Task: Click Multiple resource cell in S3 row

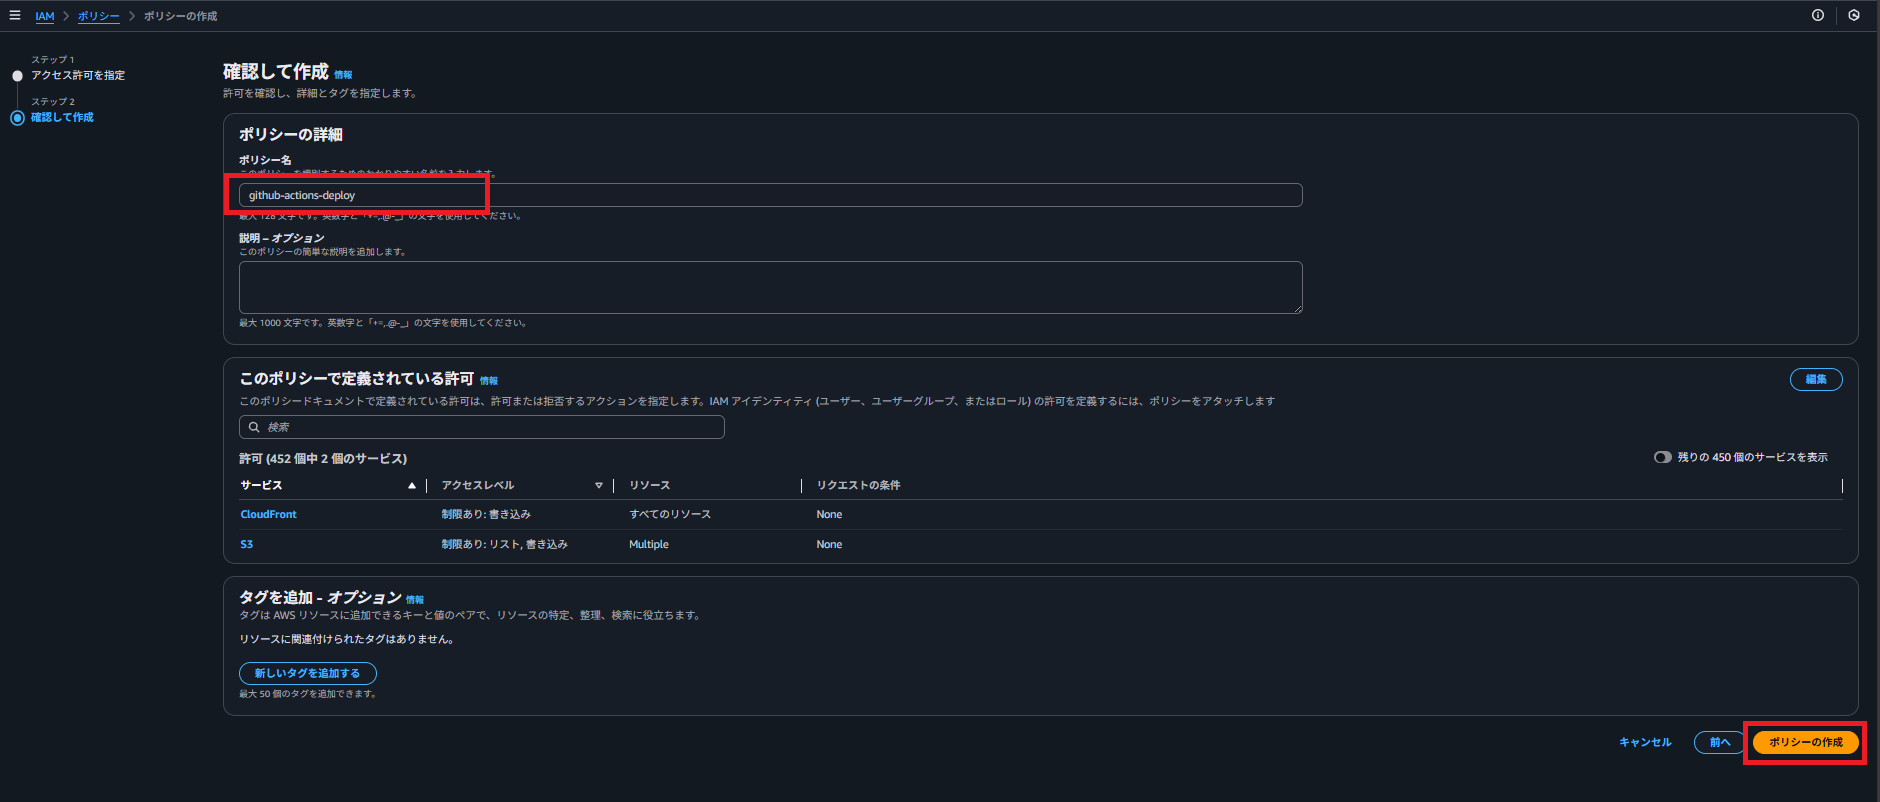Action: [649, 544]
